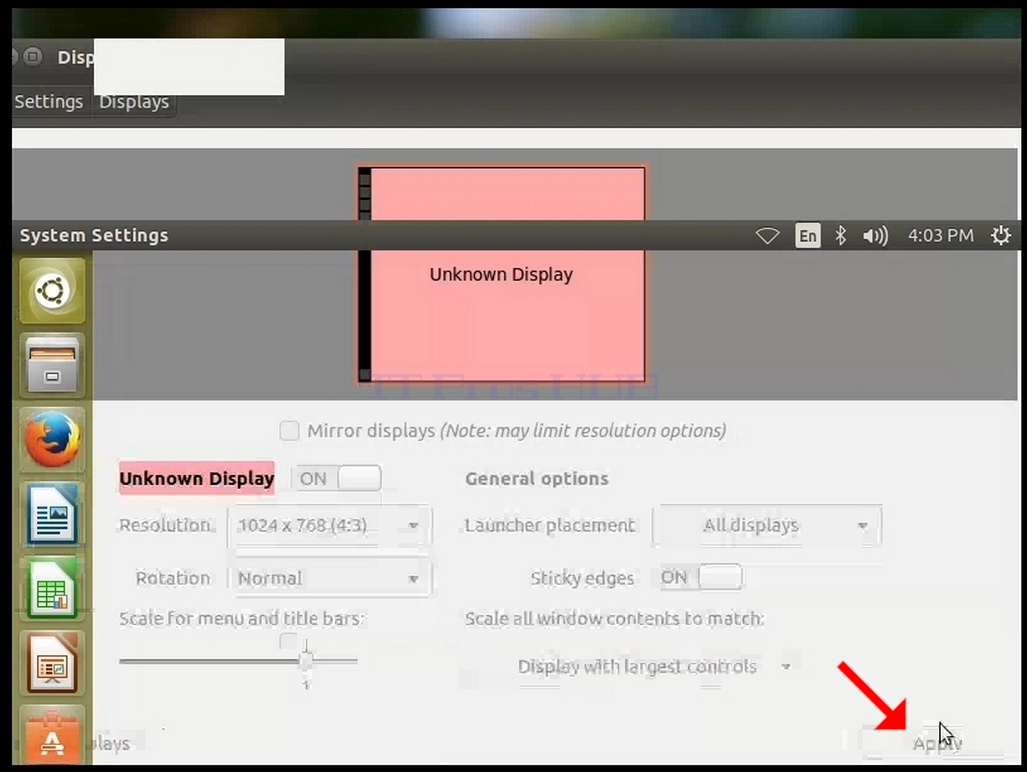Open the Bluetooth indicator menu
This screenshot has width=1027, height=772.
click(x=840, y=235)
